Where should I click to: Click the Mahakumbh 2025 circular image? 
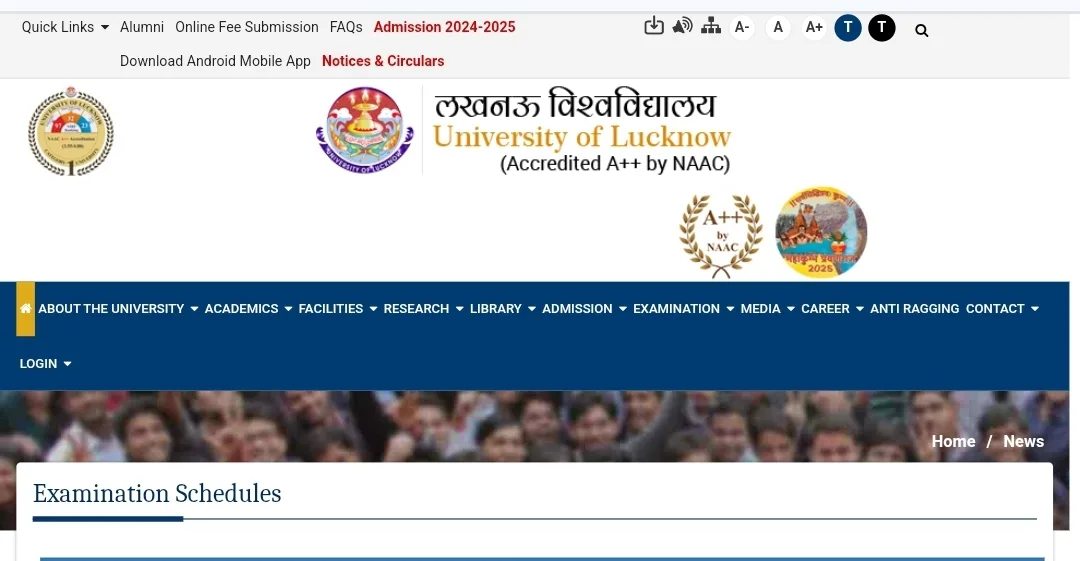pos(821,233)
